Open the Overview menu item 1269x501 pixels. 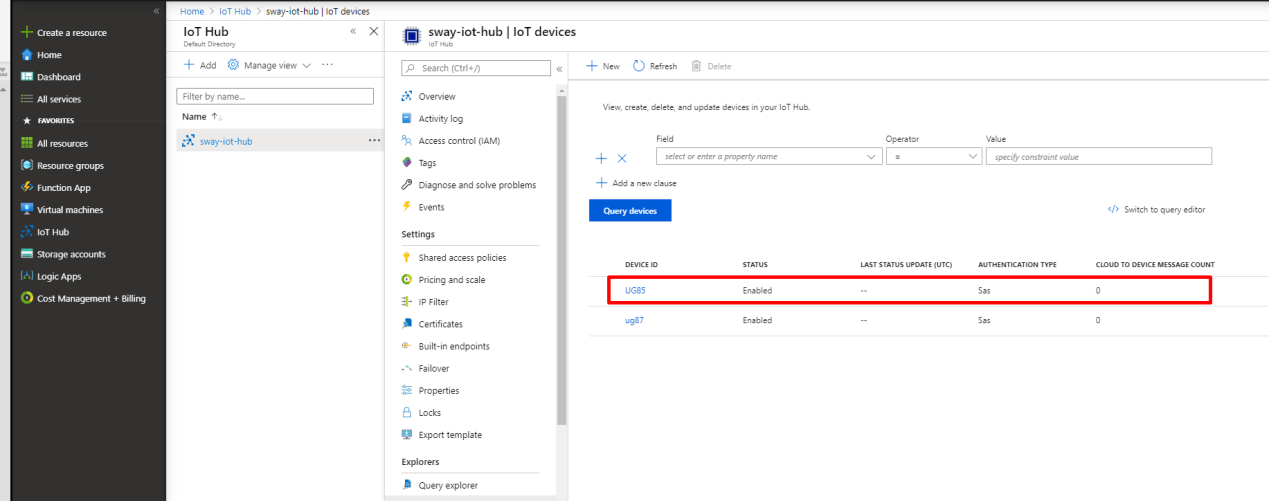coord(437,97)
